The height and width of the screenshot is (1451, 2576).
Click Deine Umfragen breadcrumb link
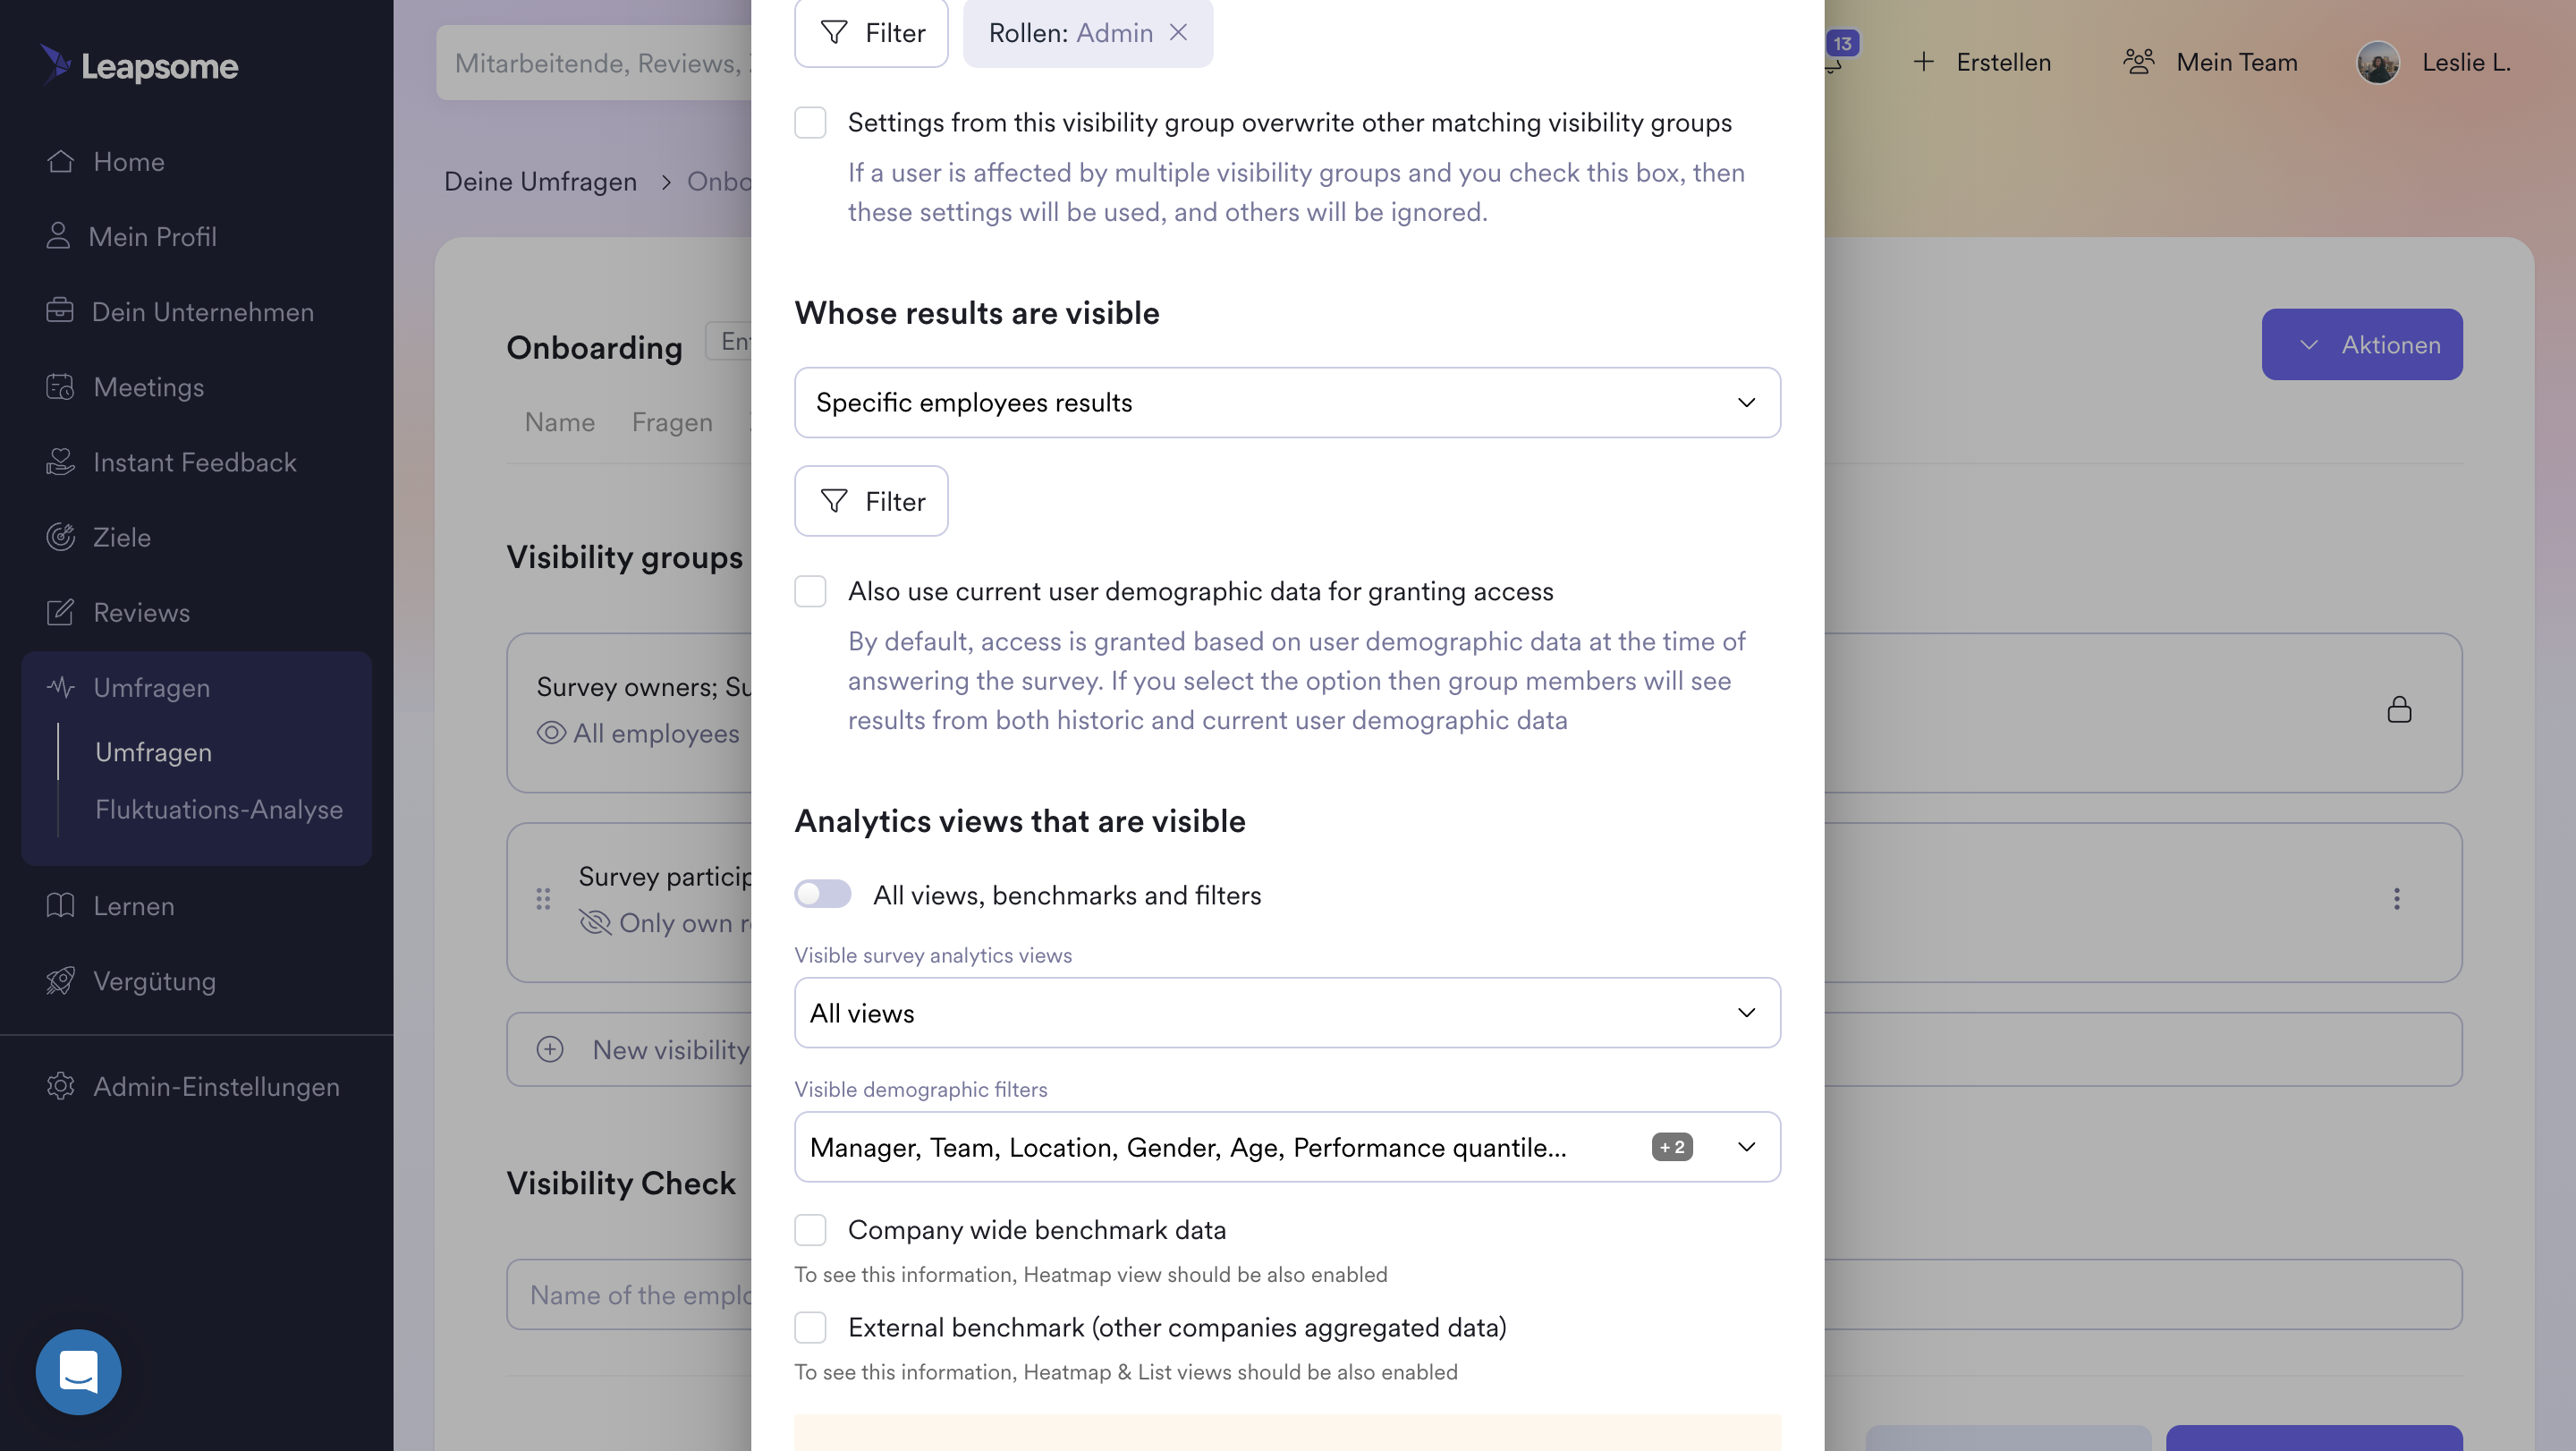coord(540,181)
